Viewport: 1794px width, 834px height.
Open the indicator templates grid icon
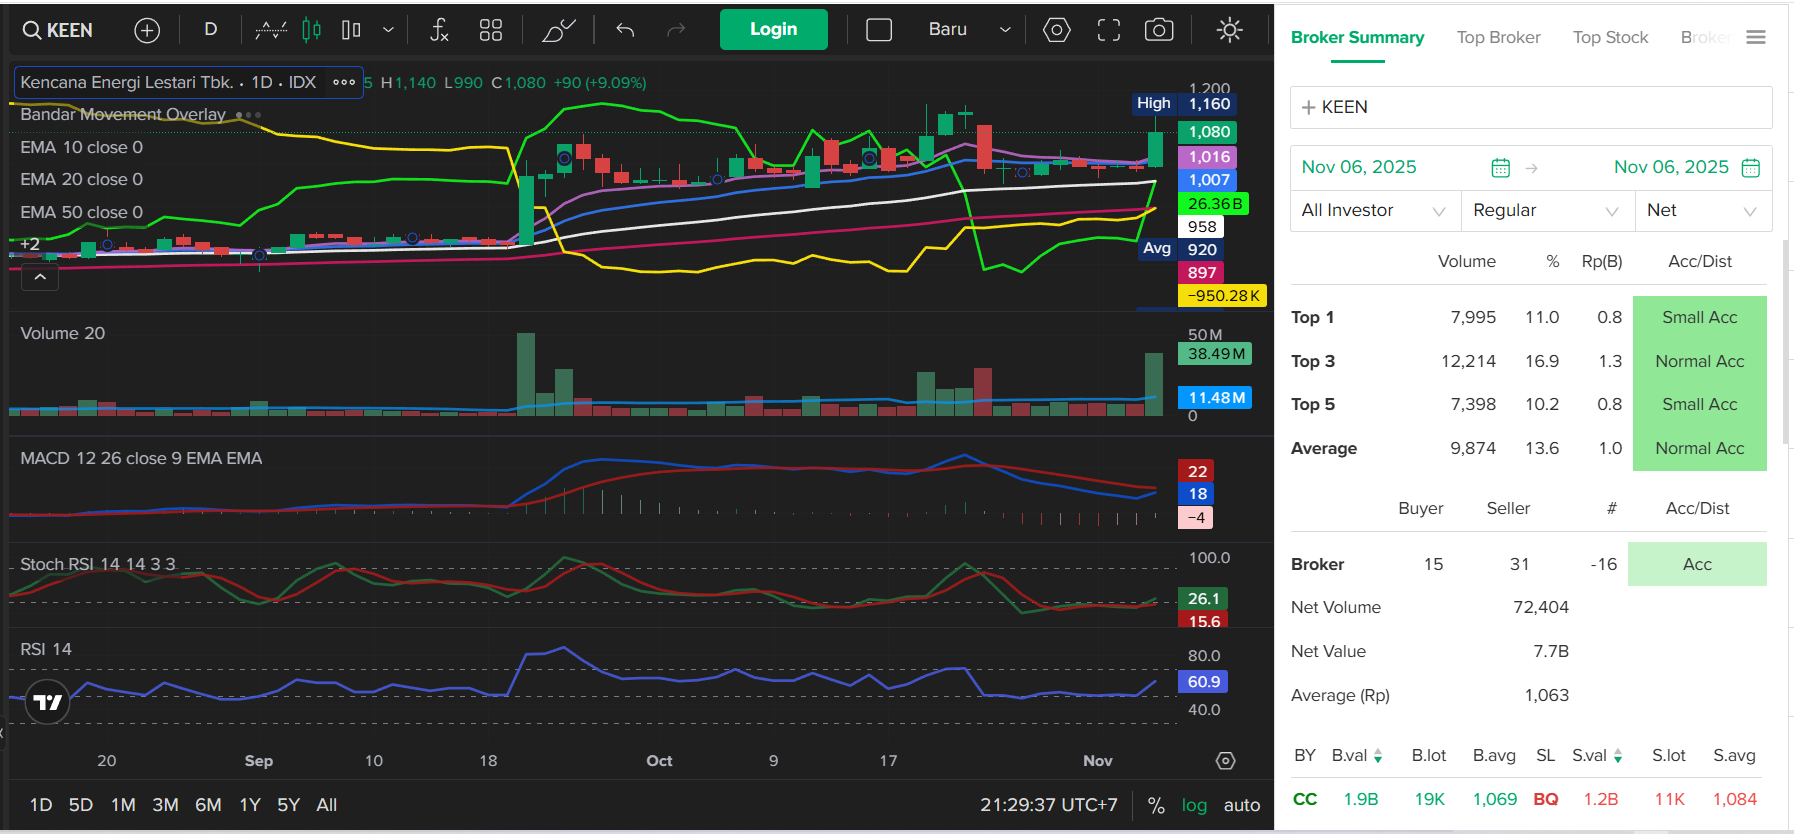[490, 30]
